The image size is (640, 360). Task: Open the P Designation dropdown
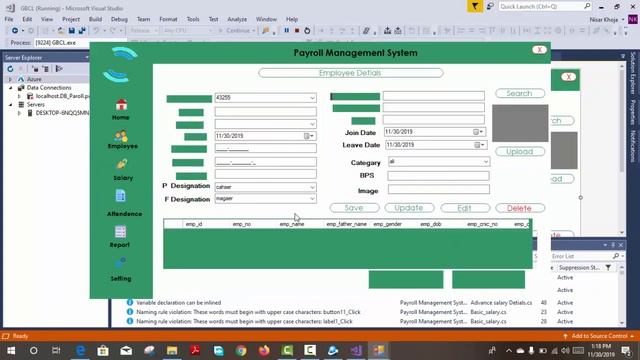(x=312, y=187)
